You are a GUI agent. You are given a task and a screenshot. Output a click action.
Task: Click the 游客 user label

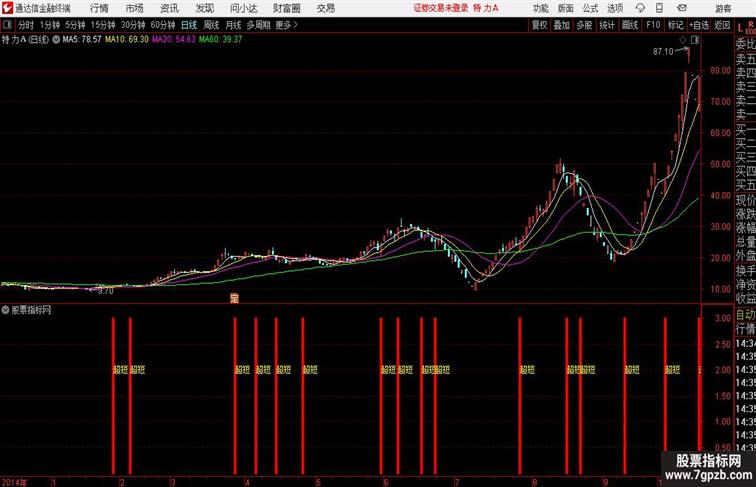[723, 8]
